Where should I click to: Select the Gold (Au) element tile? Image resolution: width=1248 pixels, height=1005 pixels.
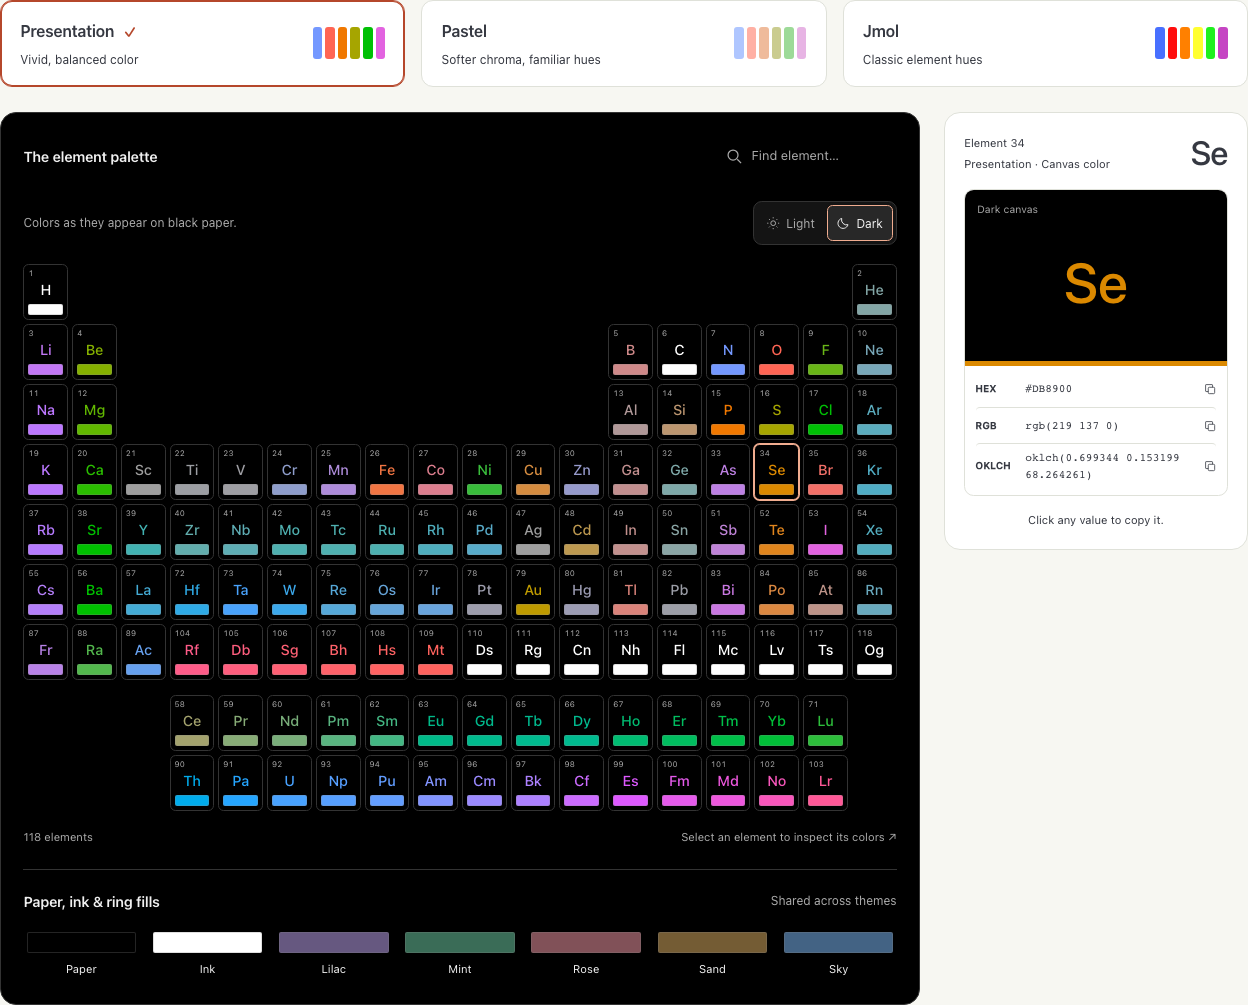tap(533, 592)
